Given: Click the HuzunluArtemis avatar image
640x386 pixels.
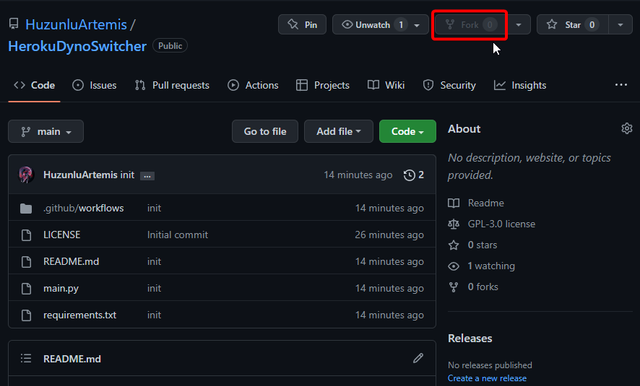Looking at the screenshot, I should [x=26, y=175].
